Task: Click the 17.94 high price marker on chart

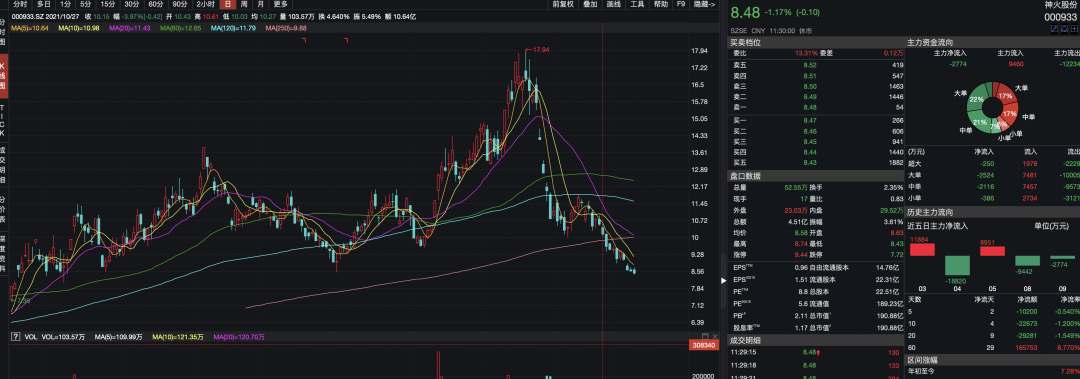Action: click(x=539, y=50)
